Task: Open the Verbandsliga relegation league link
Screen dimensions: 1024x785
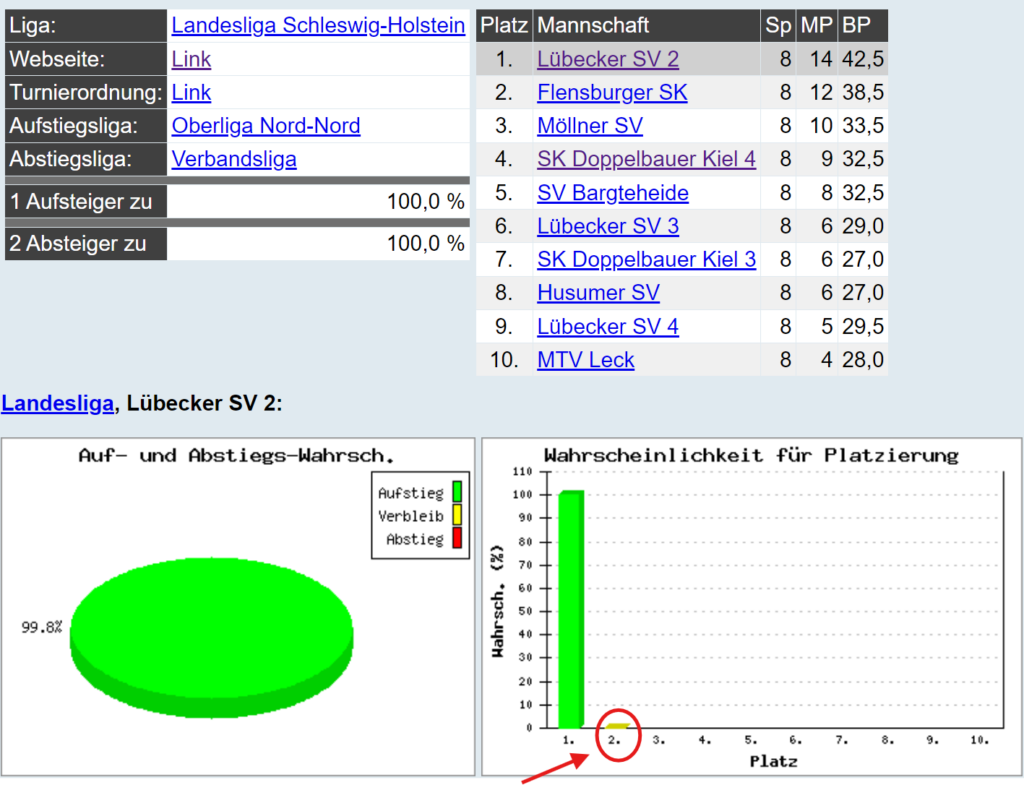Action: tap(234, 159)
